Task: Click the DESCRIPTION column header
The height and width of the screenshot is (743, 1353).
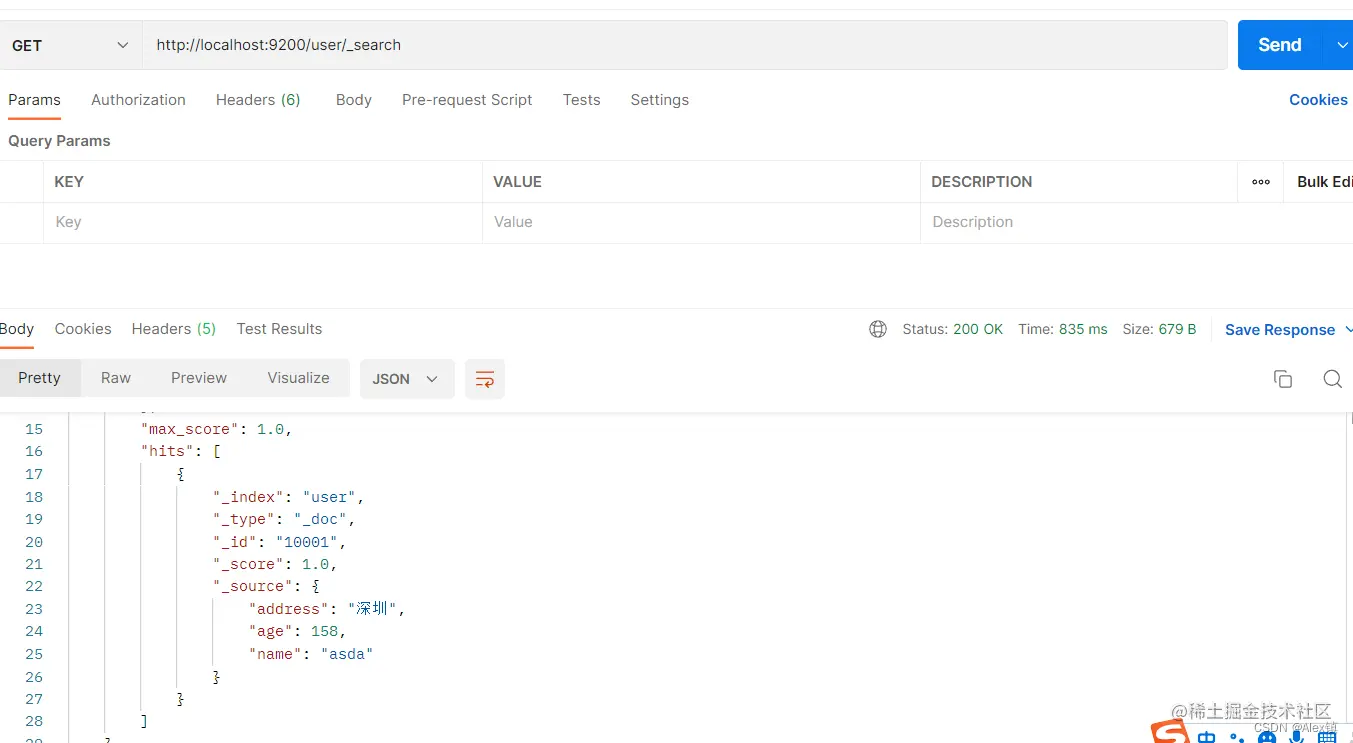Action: [981, 182]
